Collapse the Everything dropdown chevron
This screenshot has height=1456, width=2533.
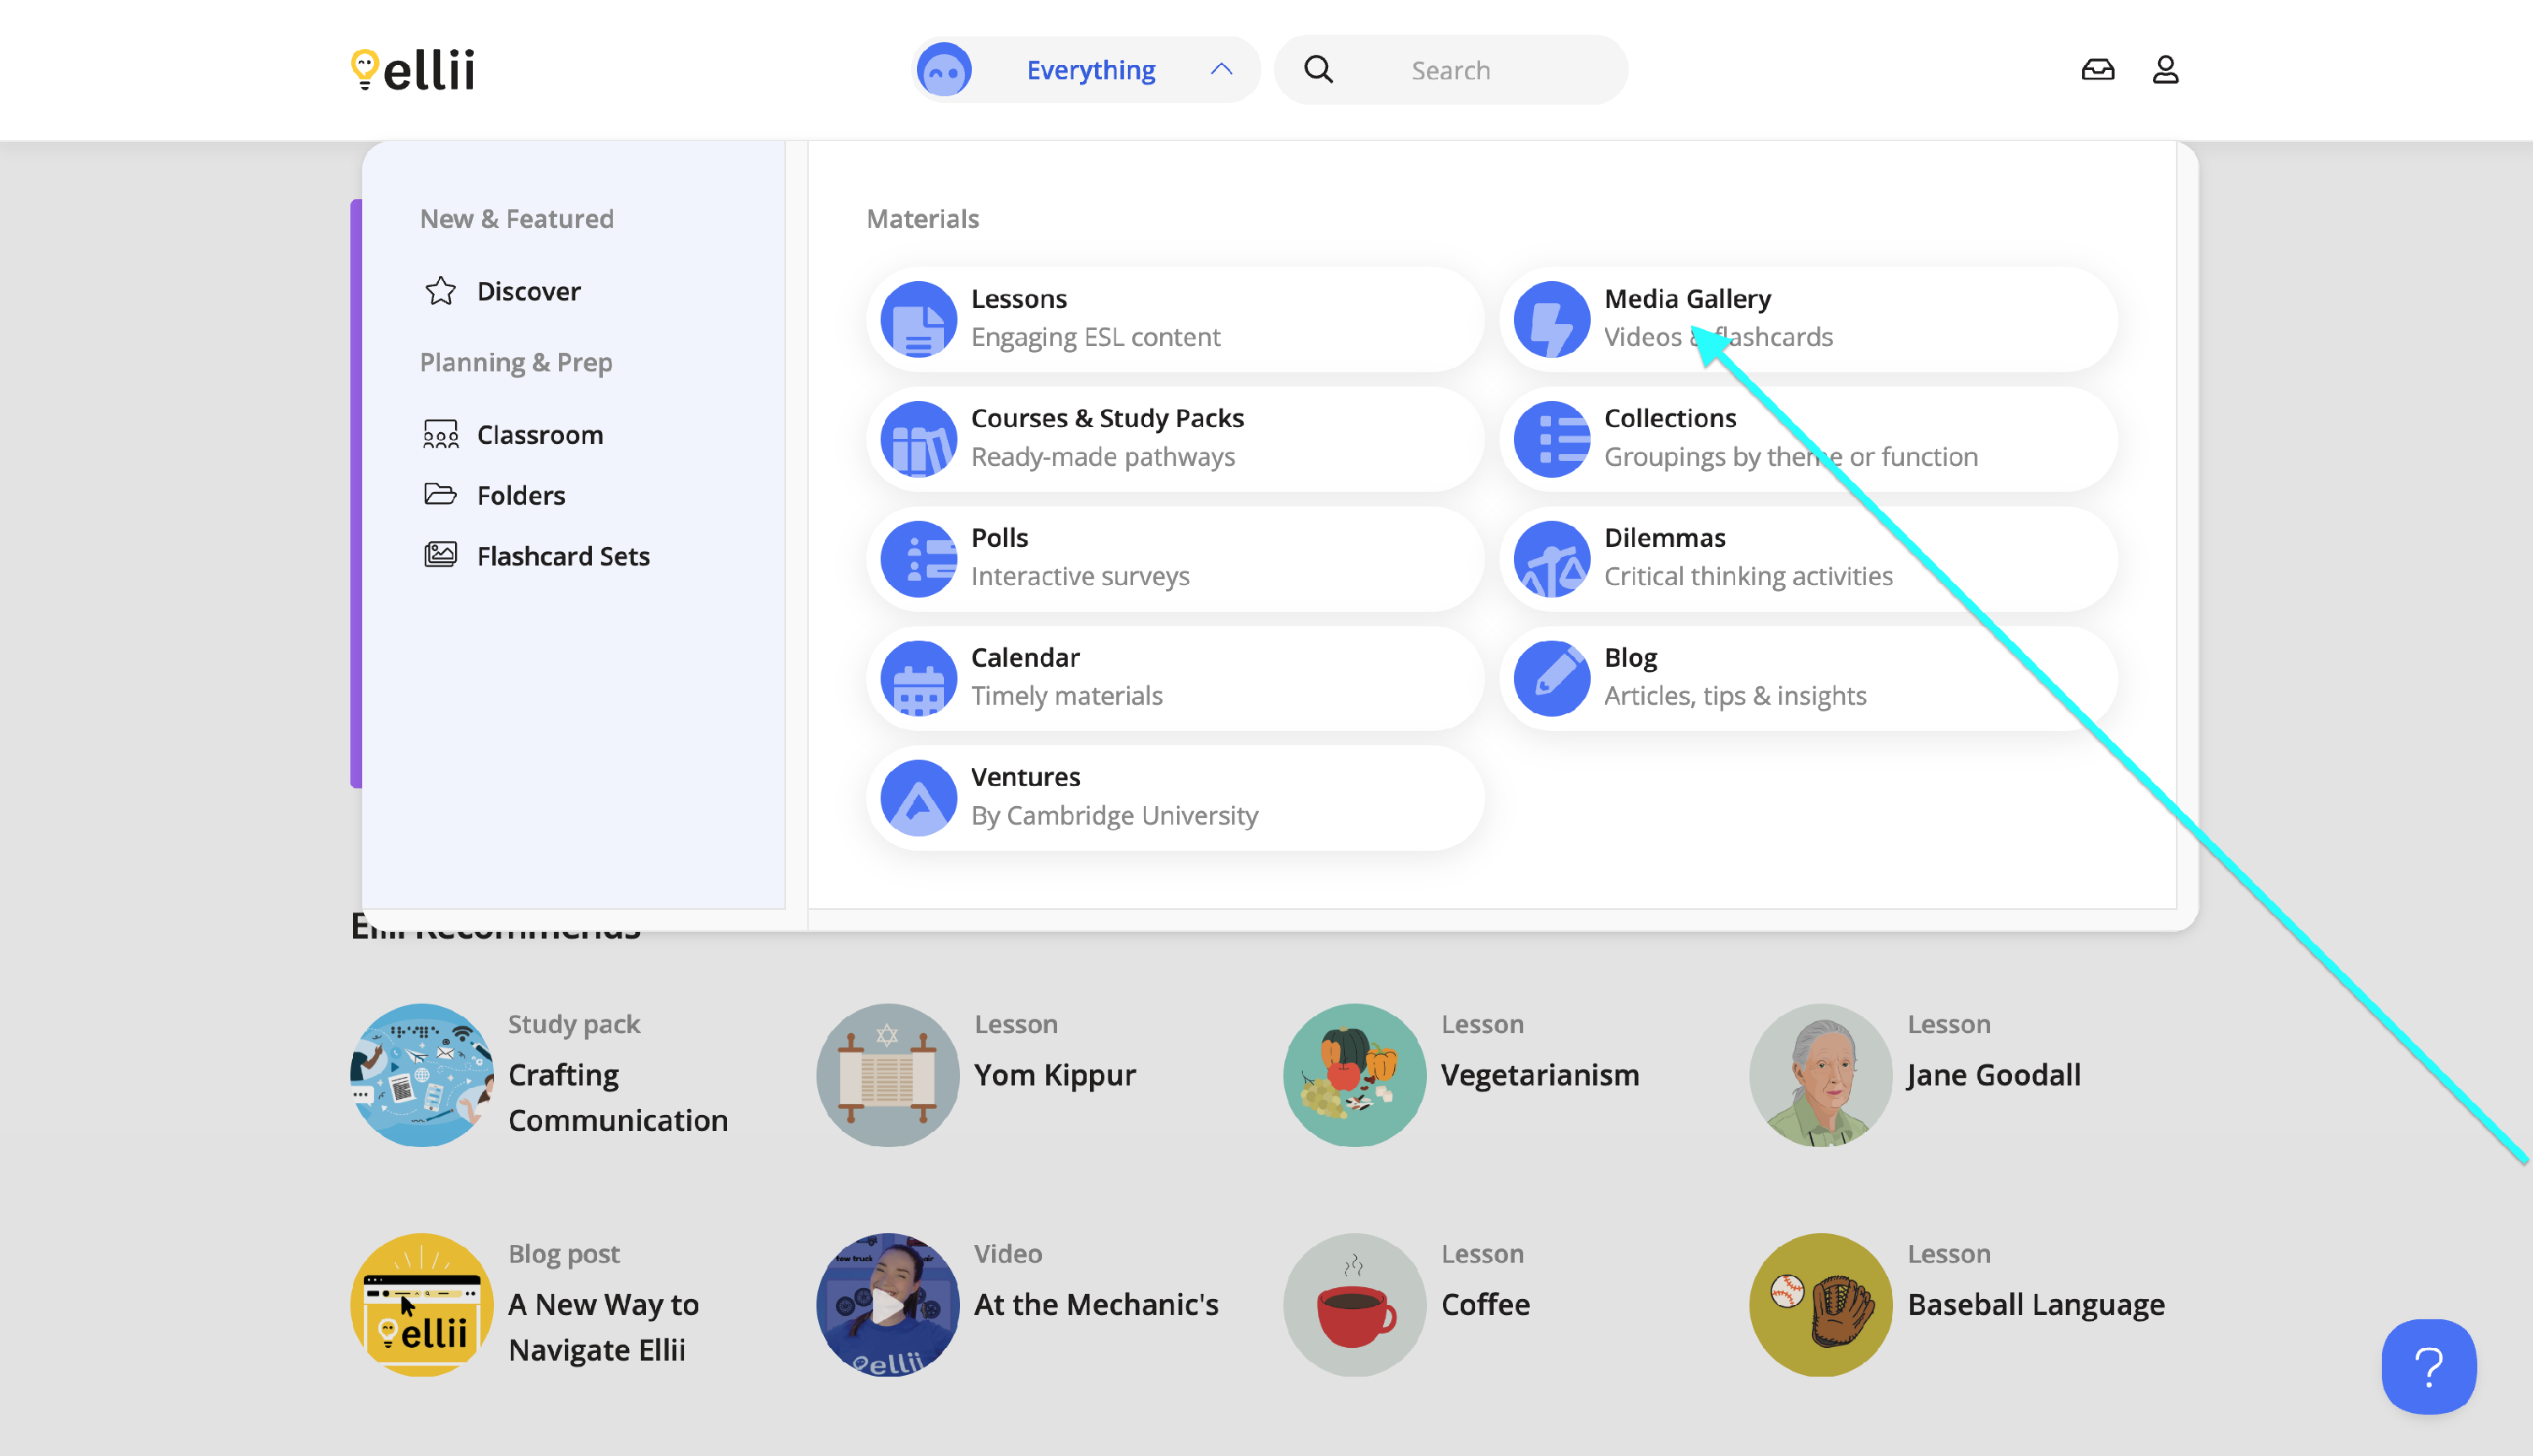point(1221,70)
